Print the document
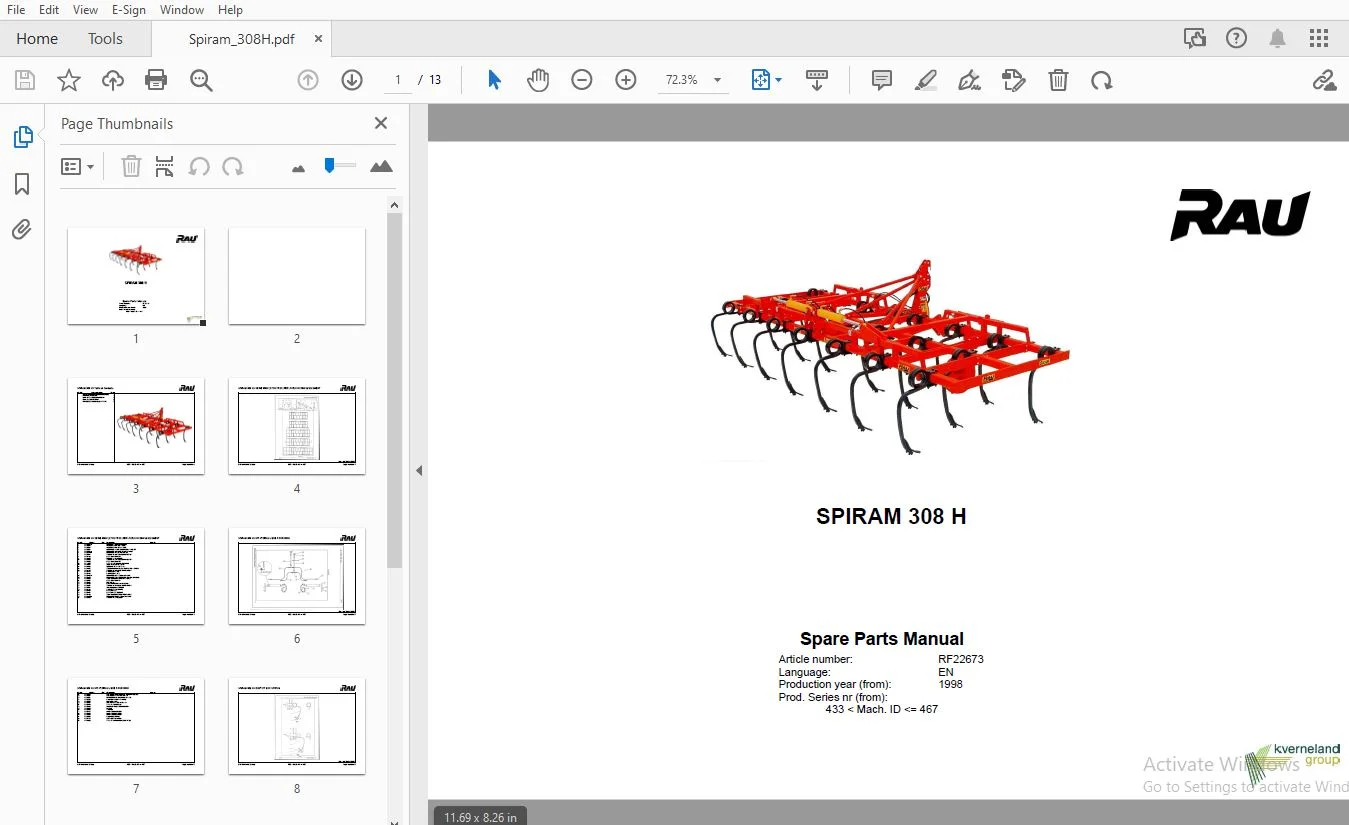 coord(156,80)
